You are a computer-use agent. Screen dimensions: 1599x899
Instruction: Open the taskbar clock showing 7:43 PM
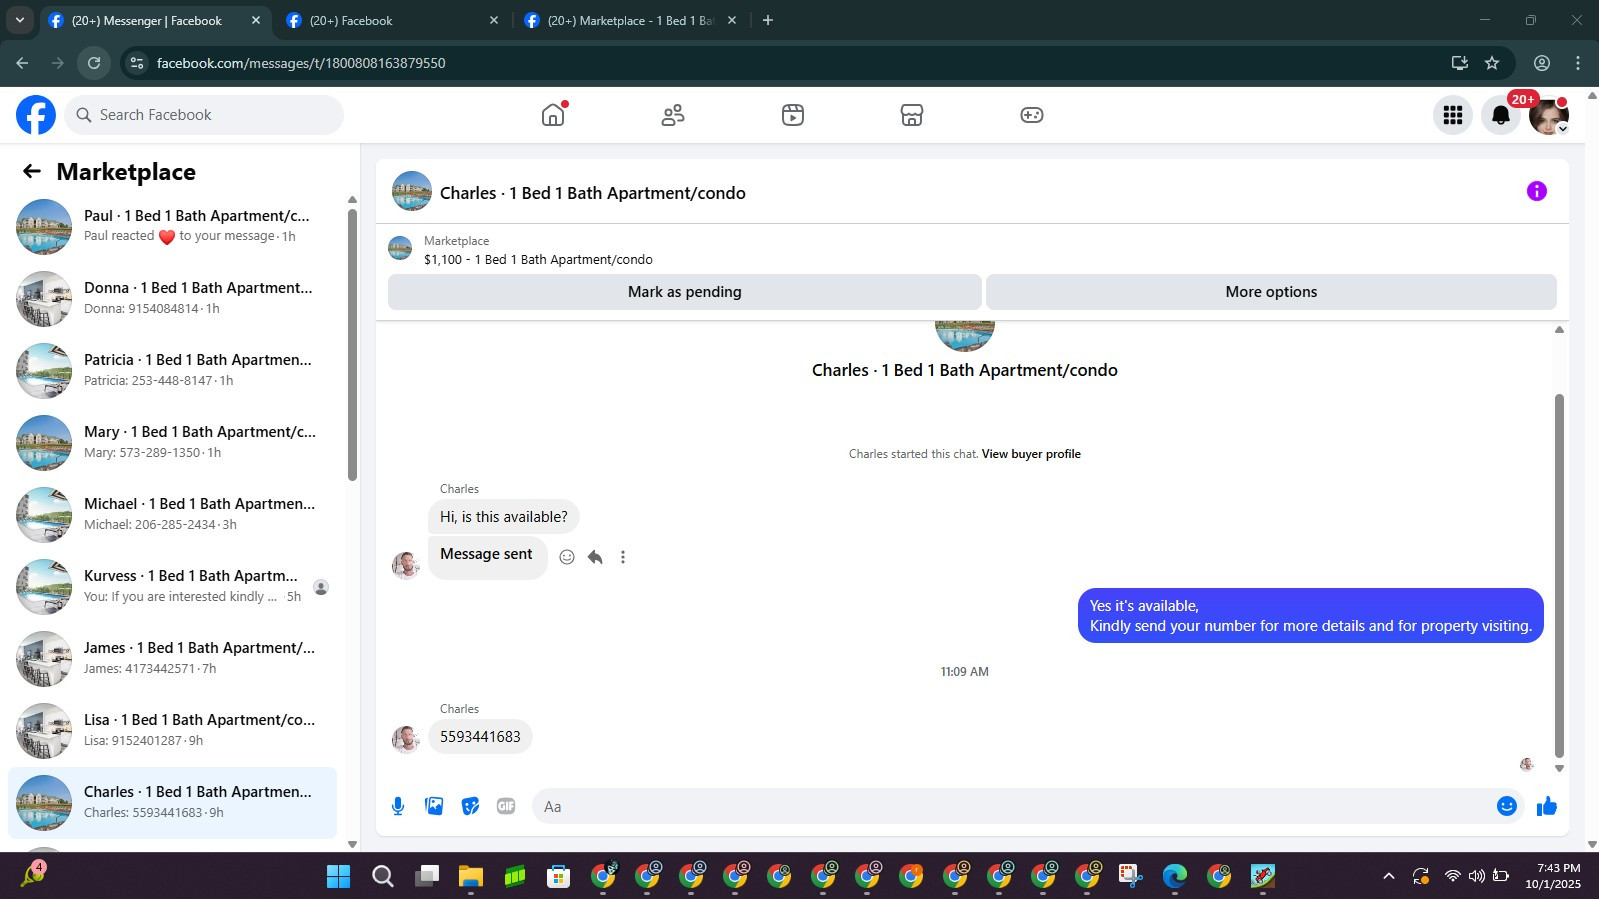pyautogui.click(x=1553, y=876)
